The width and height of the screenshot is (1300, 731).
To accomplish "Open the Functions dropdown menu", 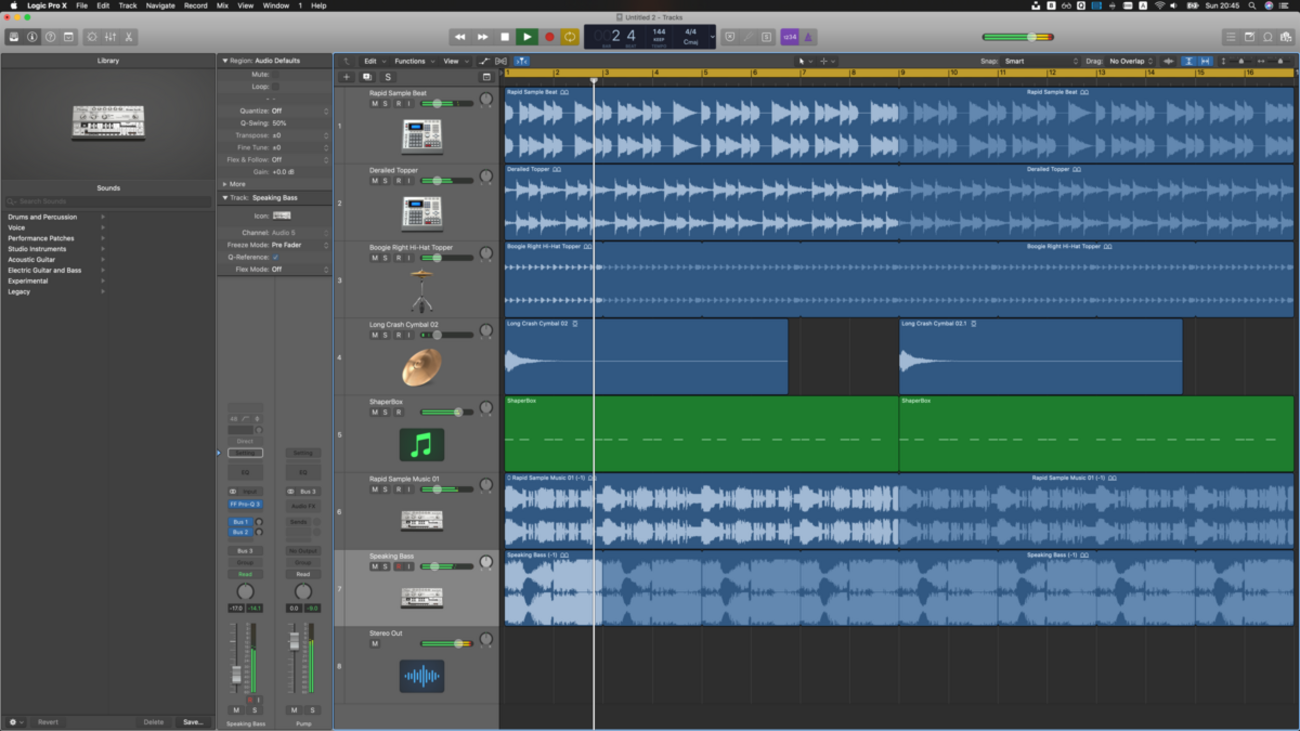I will (x=413, y=61).
